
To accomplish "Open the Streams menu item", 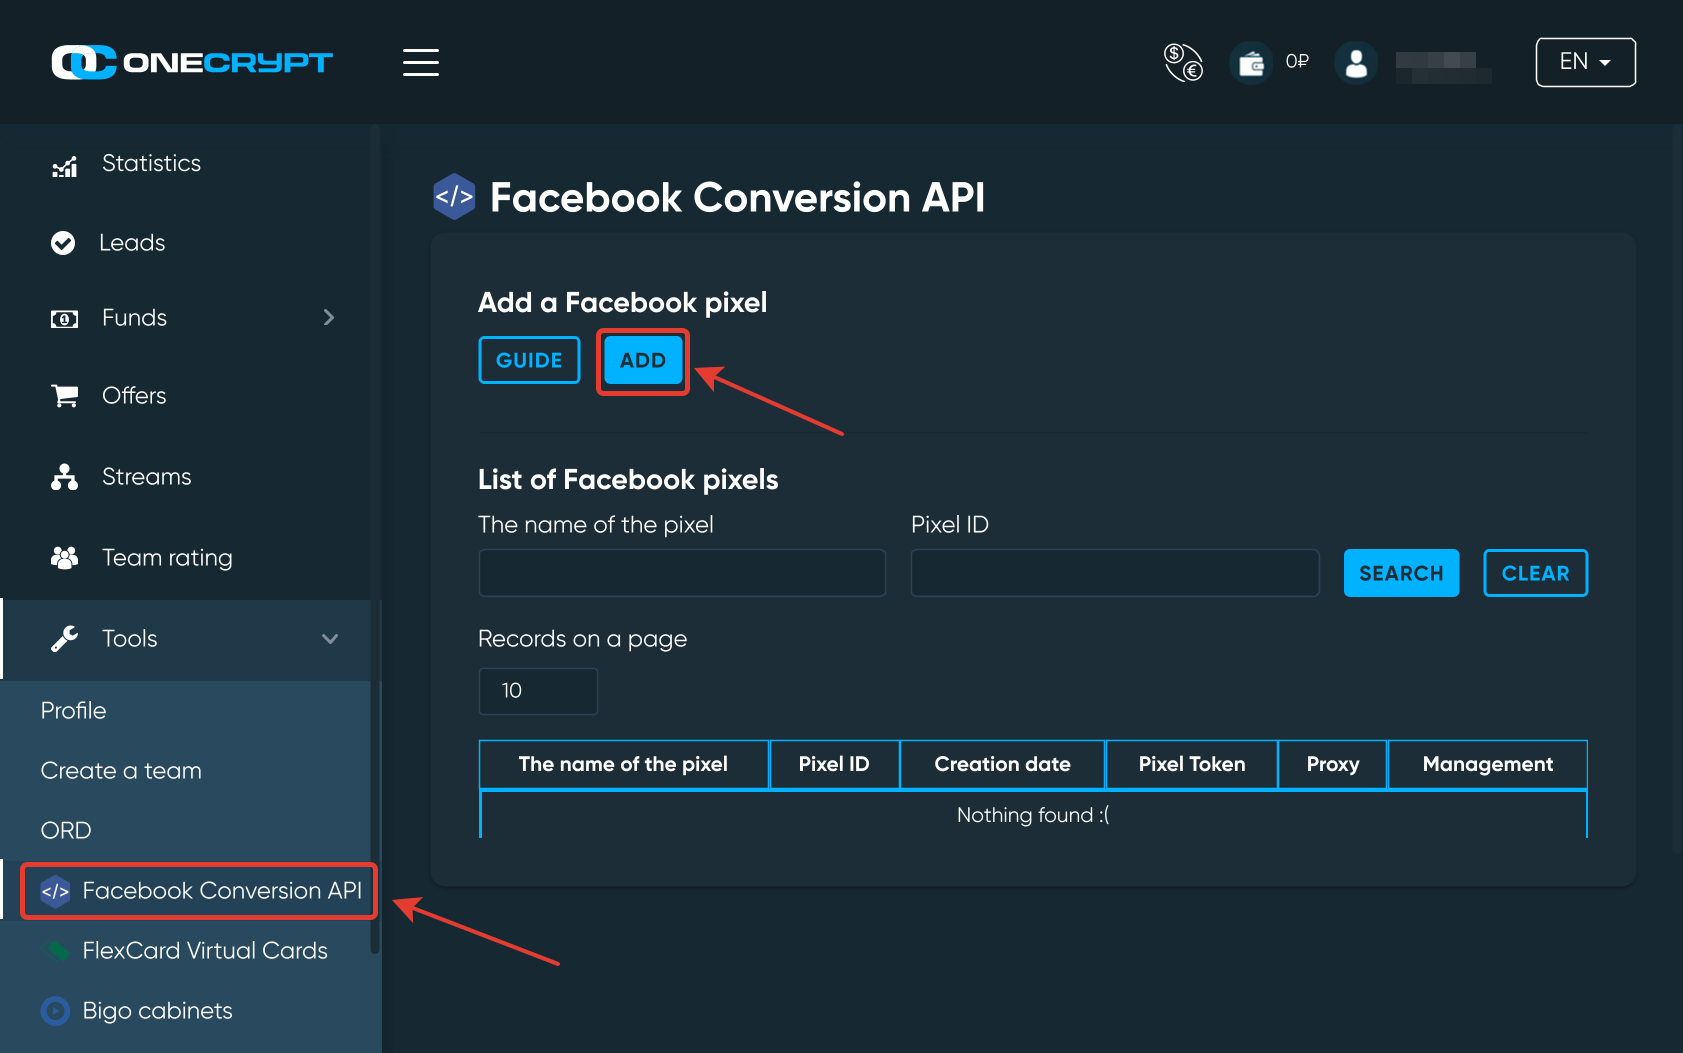I will (x=146, y=477).
